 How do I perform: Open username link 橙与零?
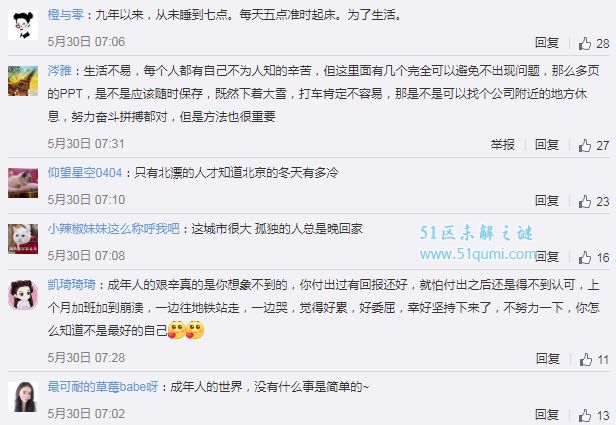[65, 15]
